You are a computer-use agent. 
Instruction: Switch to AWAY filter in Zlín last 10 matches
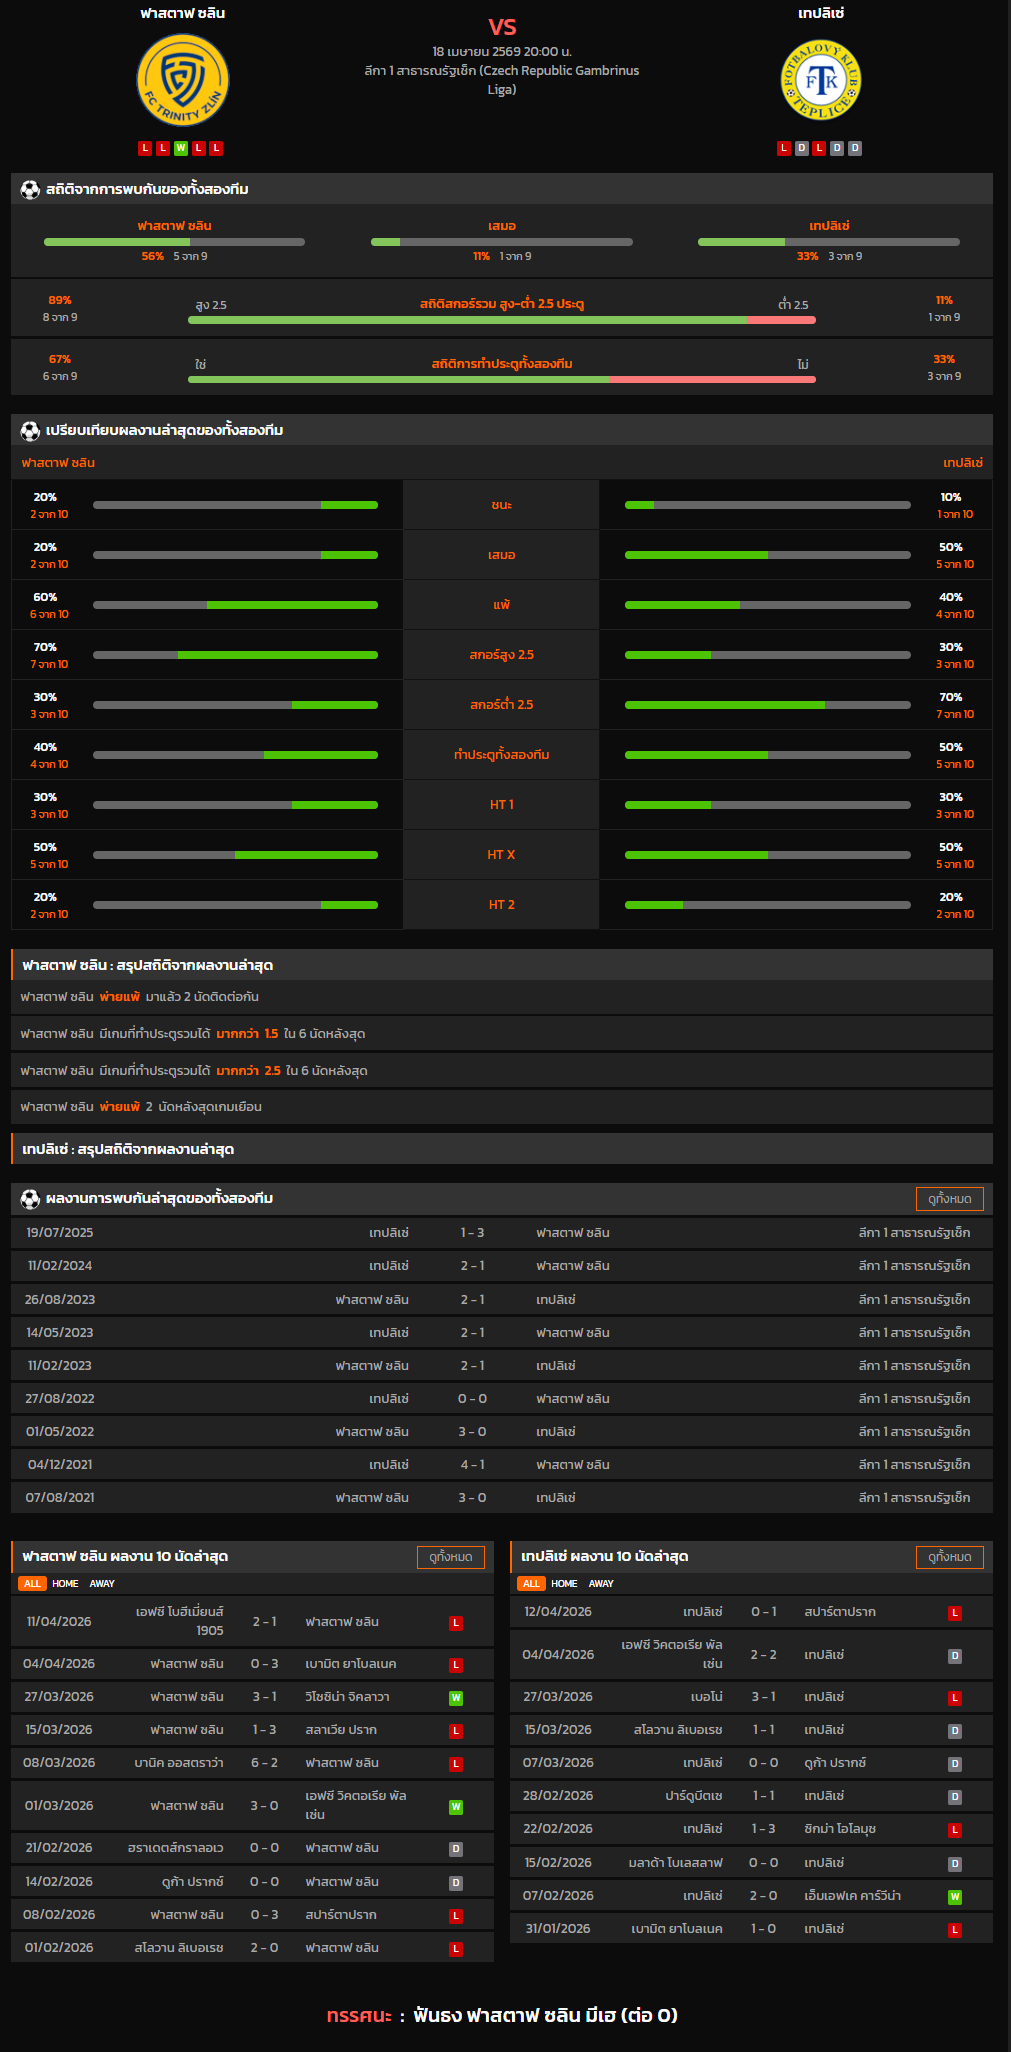pos(102,1583)
